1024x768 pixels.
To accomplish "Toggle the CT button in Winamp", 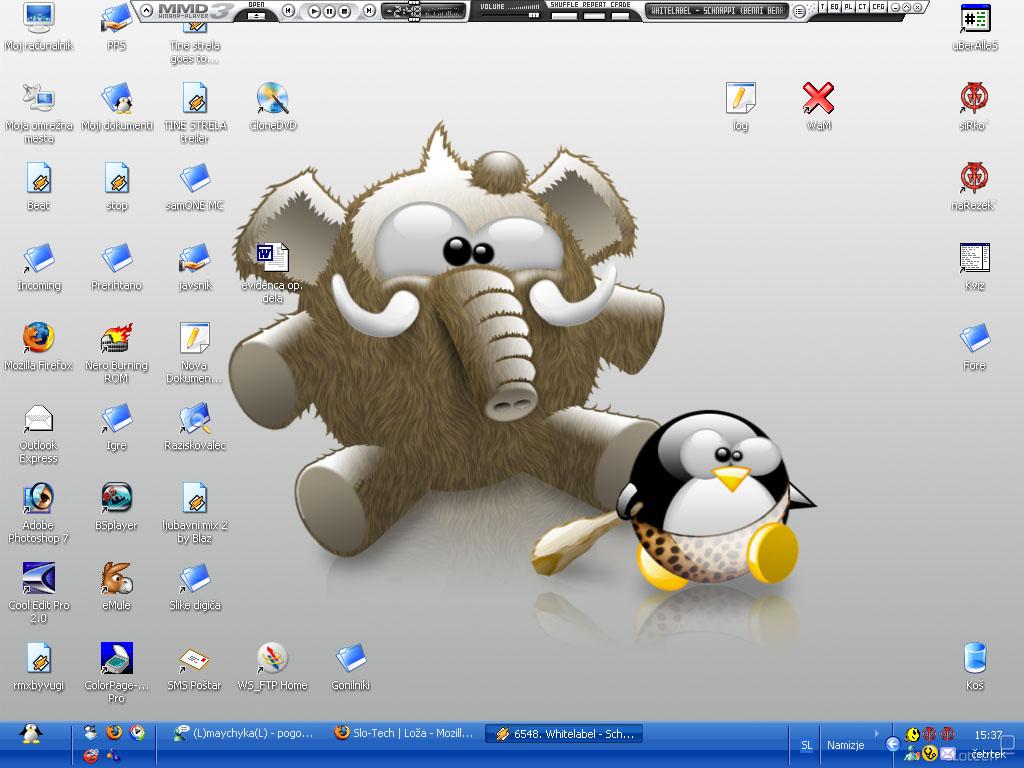I will tap(863, 7).
